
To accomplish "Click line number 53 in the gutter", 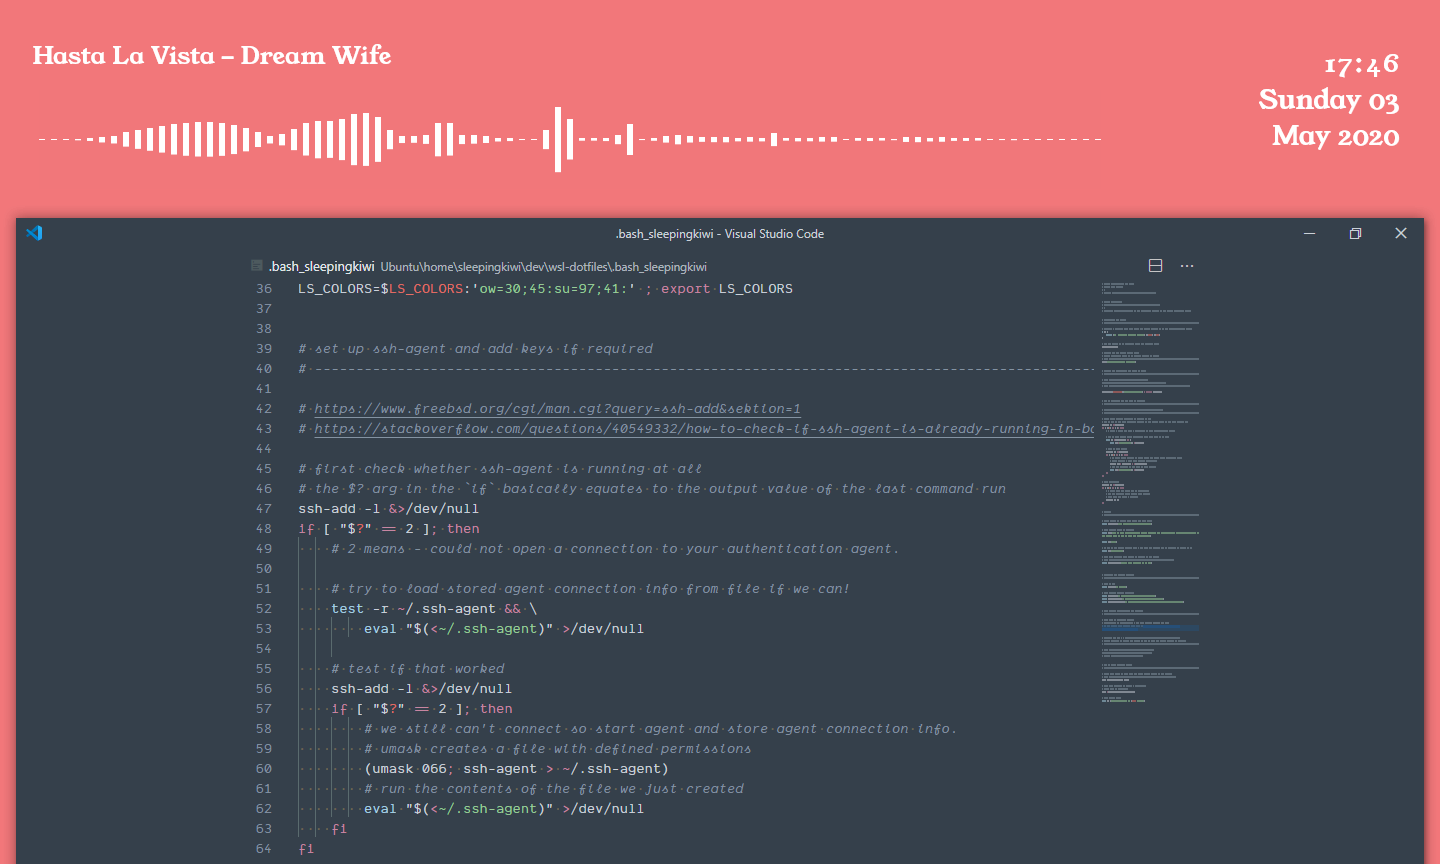I will [x=264, y=629].
